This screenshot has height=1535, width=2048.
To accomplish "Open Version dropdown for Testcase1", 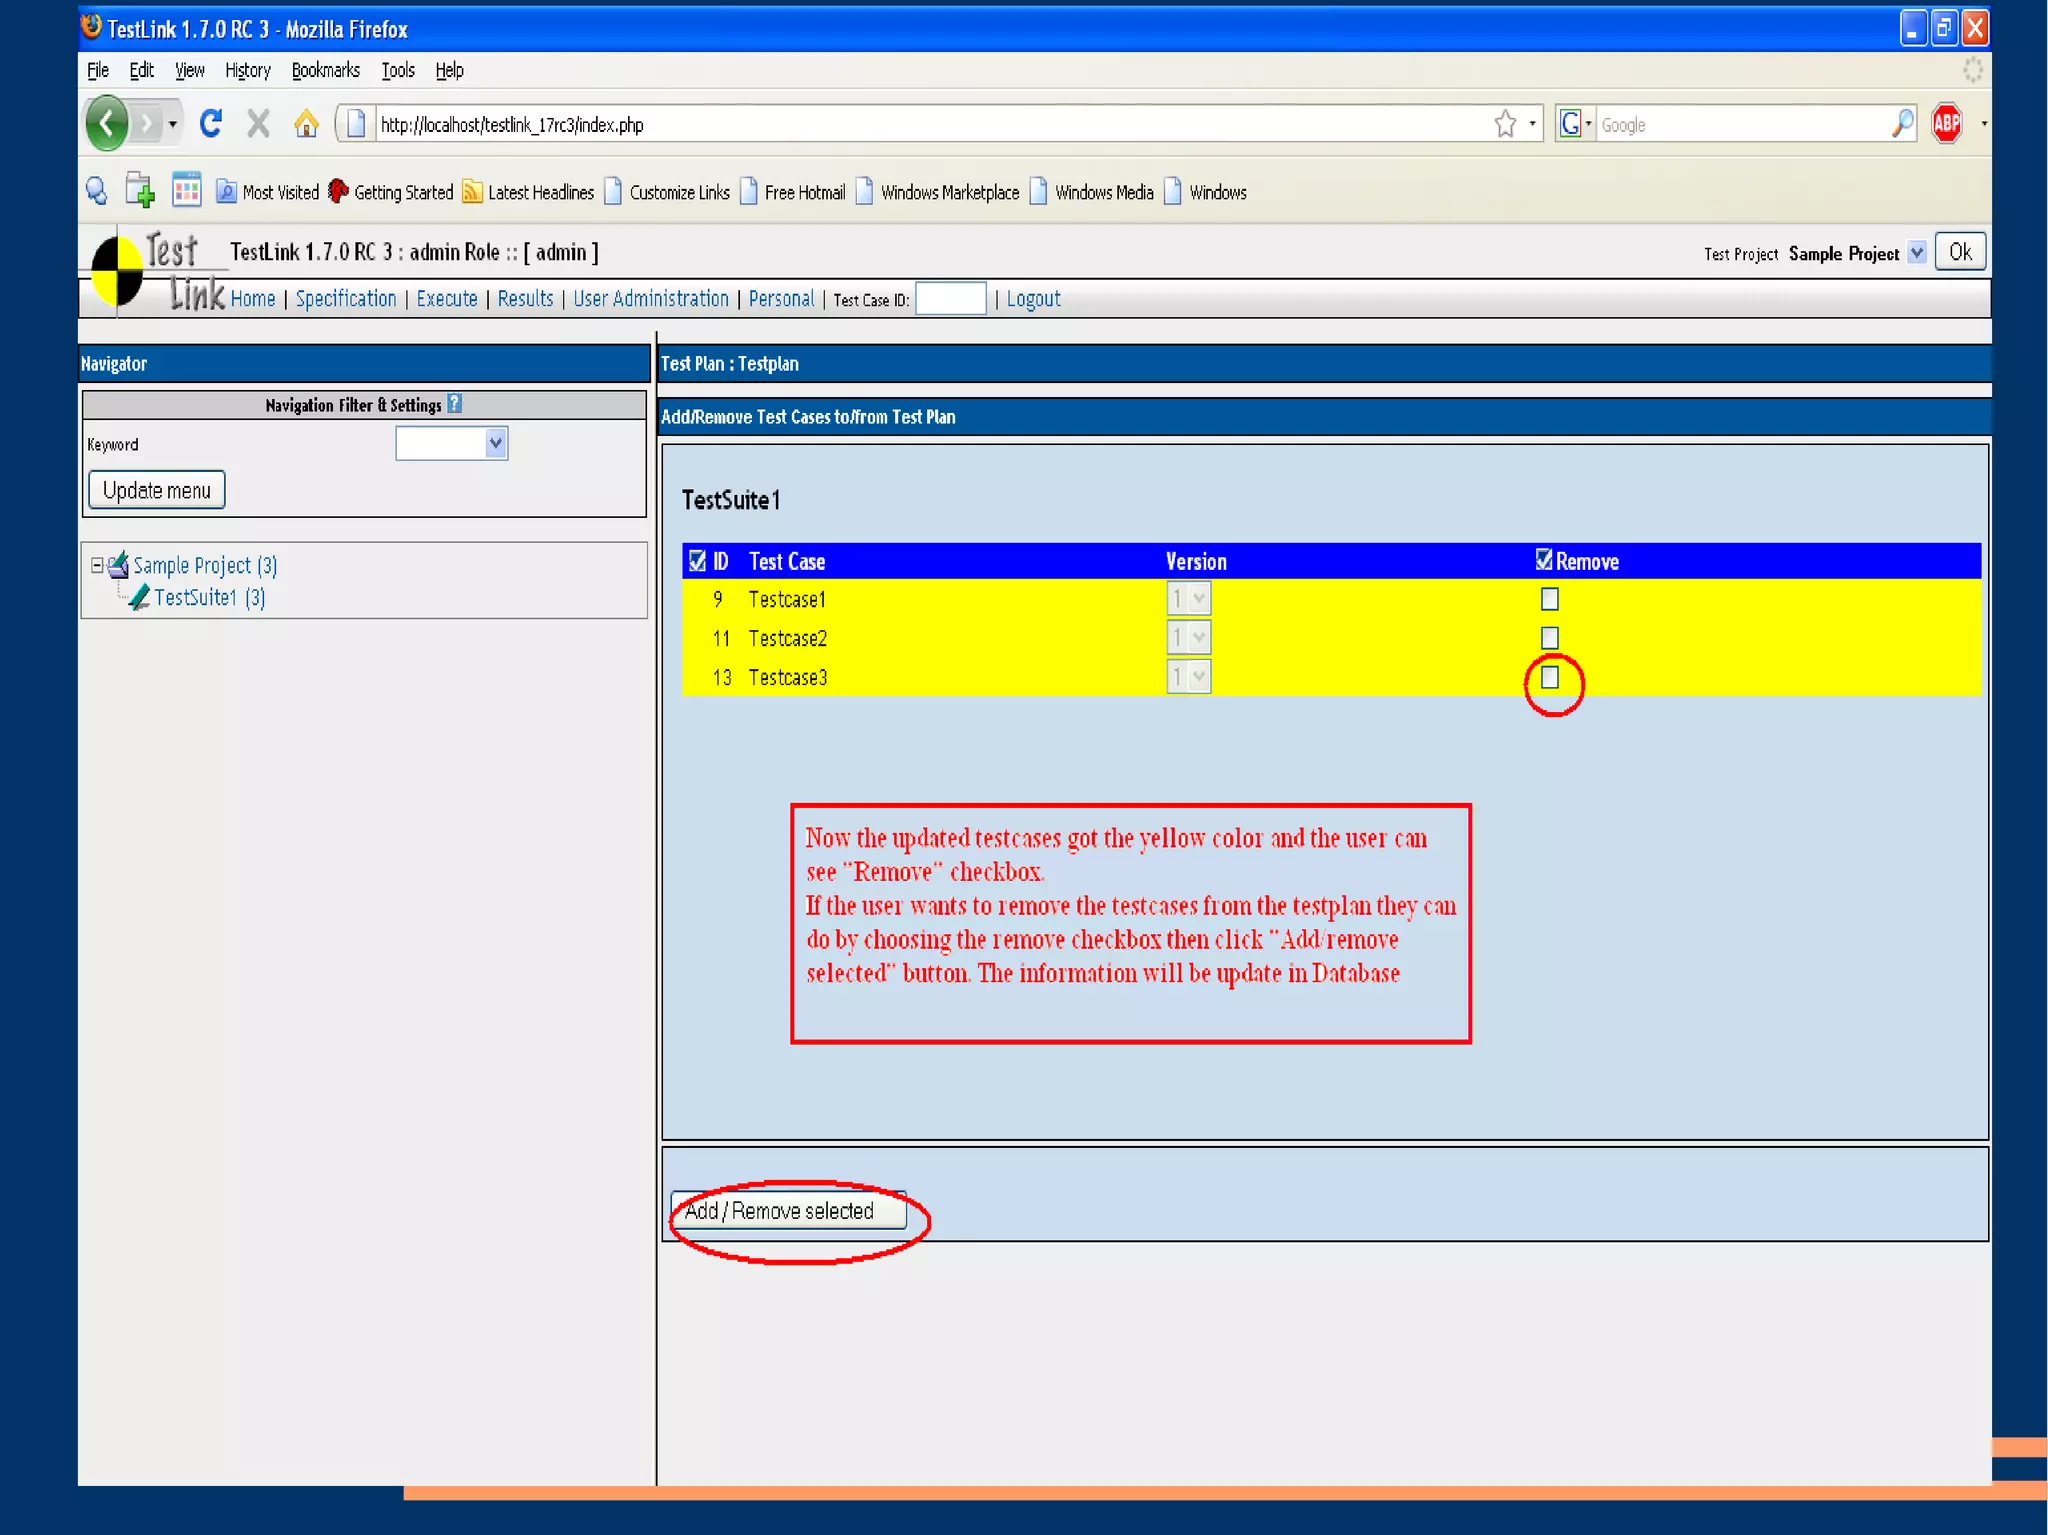I will point(1189,598).
